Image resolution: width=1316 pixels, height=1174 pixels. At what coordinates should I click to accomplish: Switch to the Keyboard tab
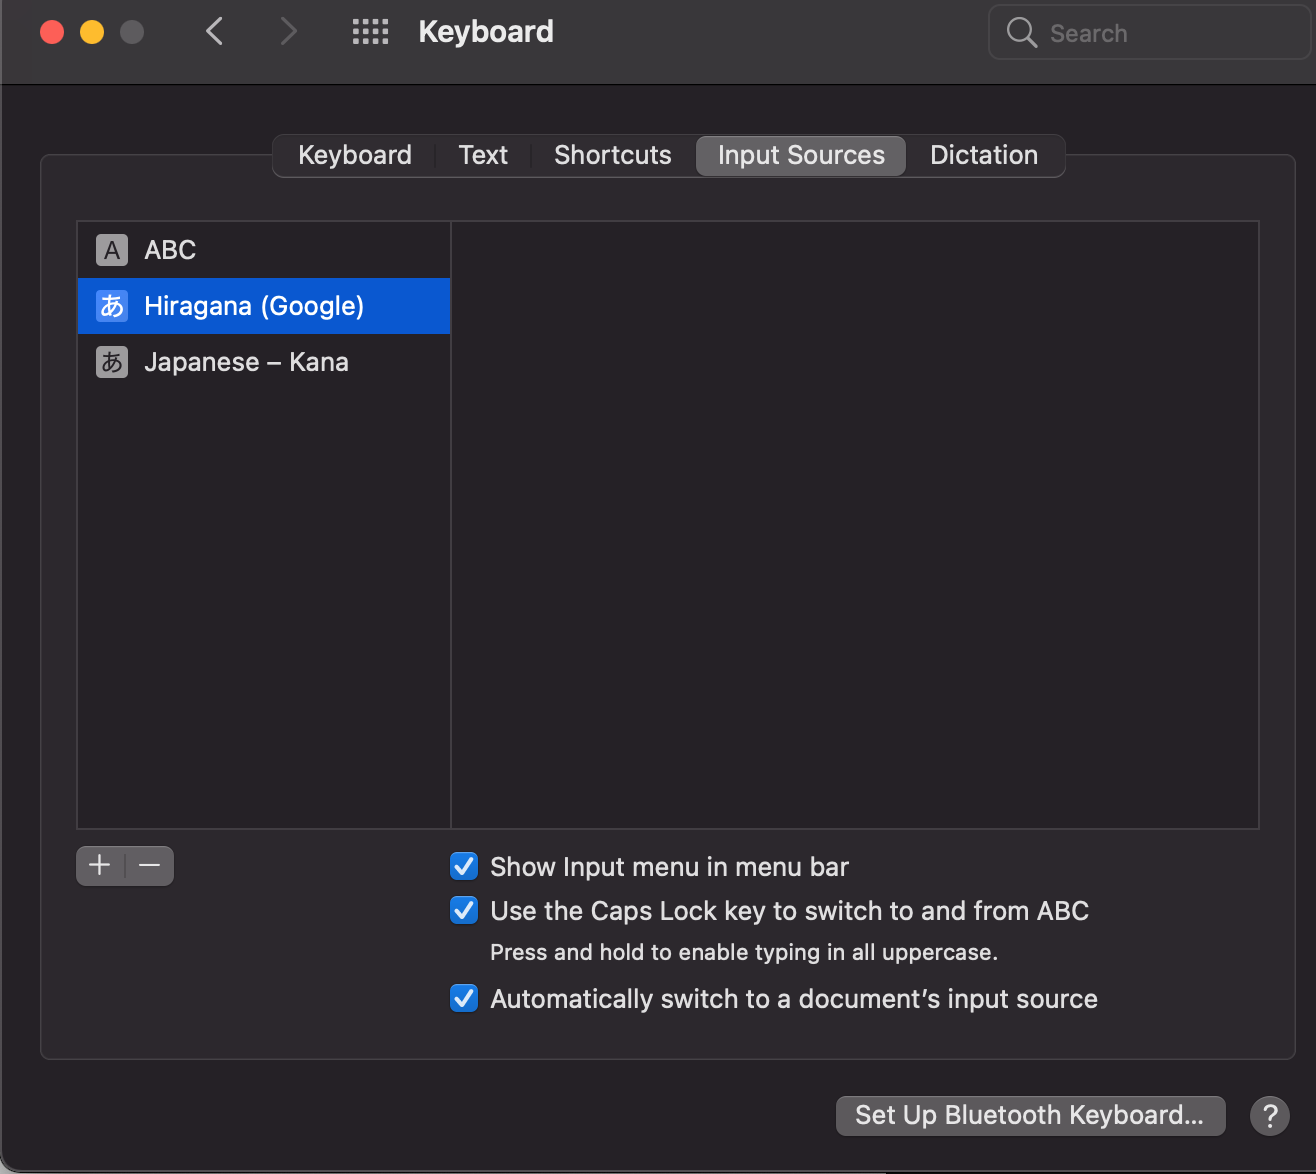click(x=355, y=156)
